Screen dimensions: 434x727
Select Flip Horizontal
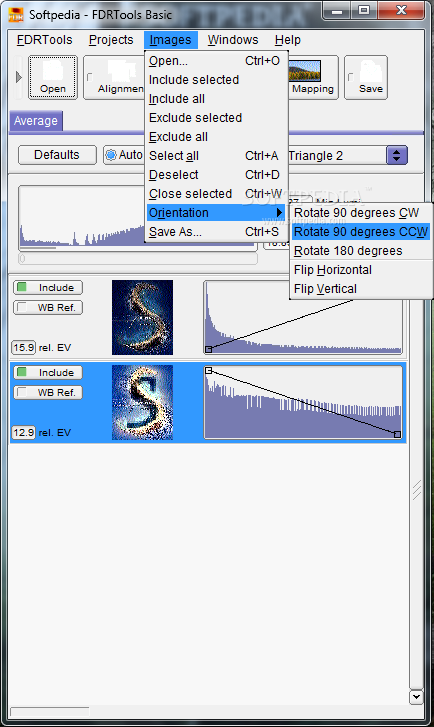(x=361, y=270)
